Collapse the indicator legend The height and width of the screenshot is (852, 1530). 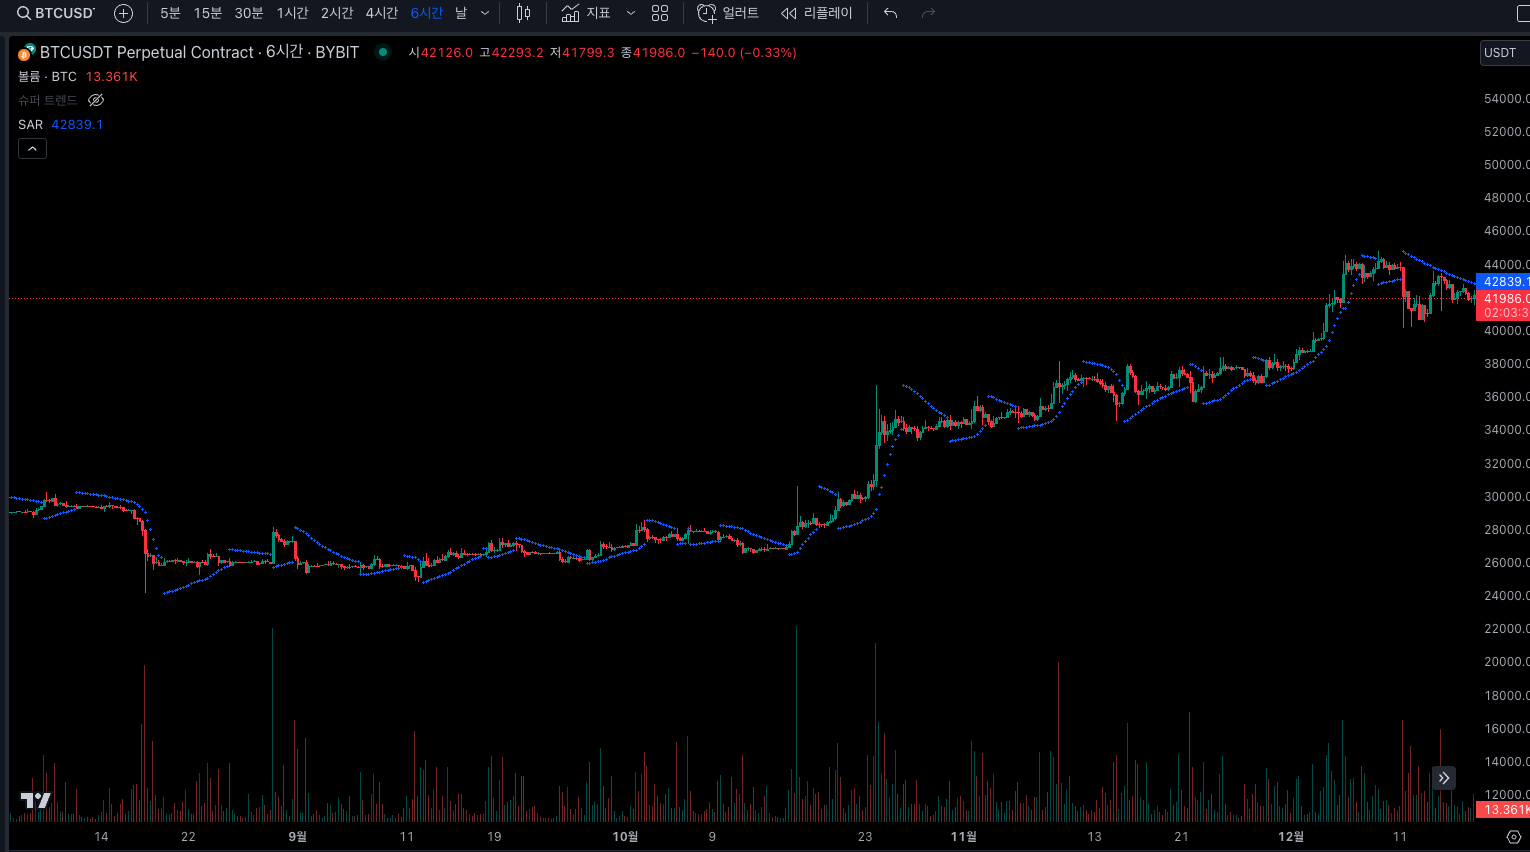coord(32,149)
